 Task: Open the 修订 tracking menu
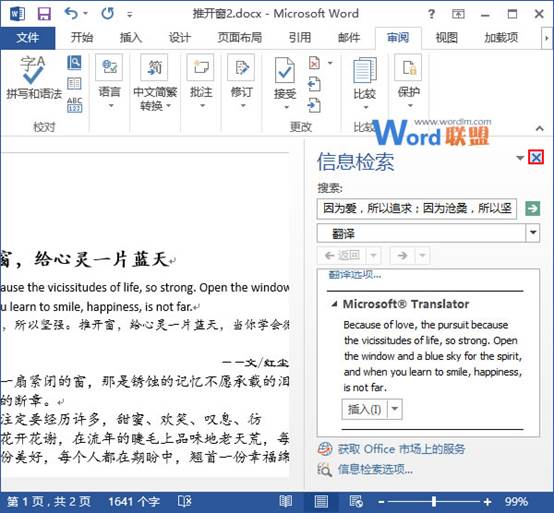(242, 82)
